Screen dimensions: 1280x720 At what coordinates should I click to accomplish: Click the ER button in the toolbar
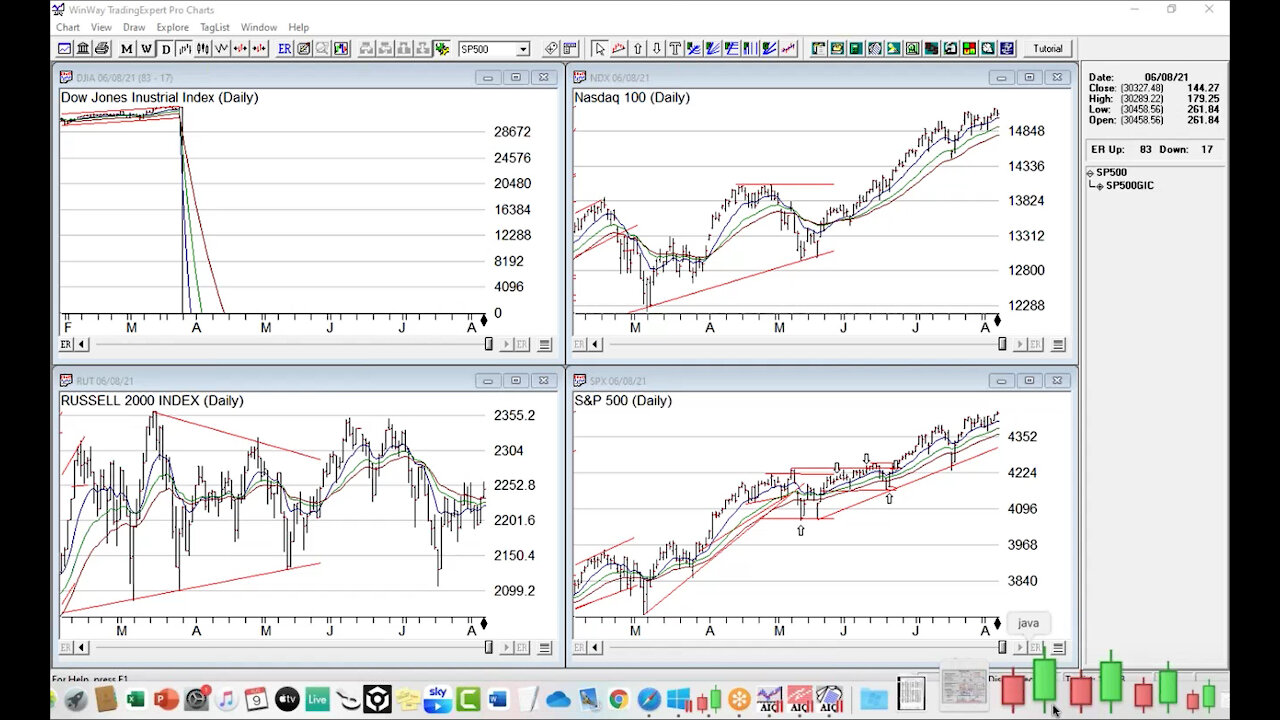[285, 48]
